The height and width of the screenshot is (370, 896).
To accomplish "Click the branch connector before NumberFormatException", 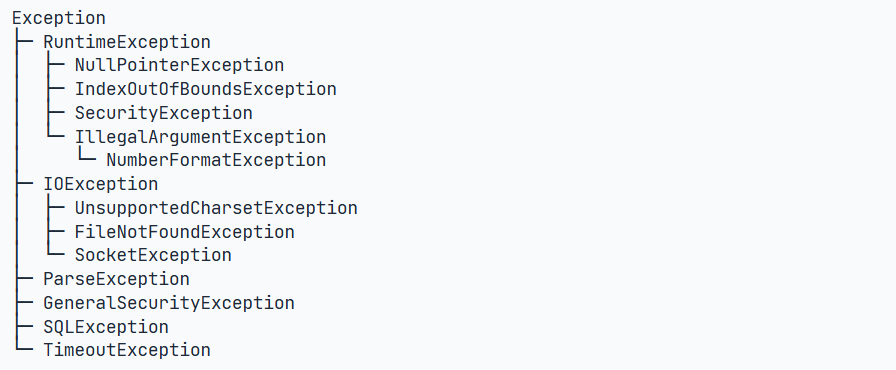I will coord(86,155).
